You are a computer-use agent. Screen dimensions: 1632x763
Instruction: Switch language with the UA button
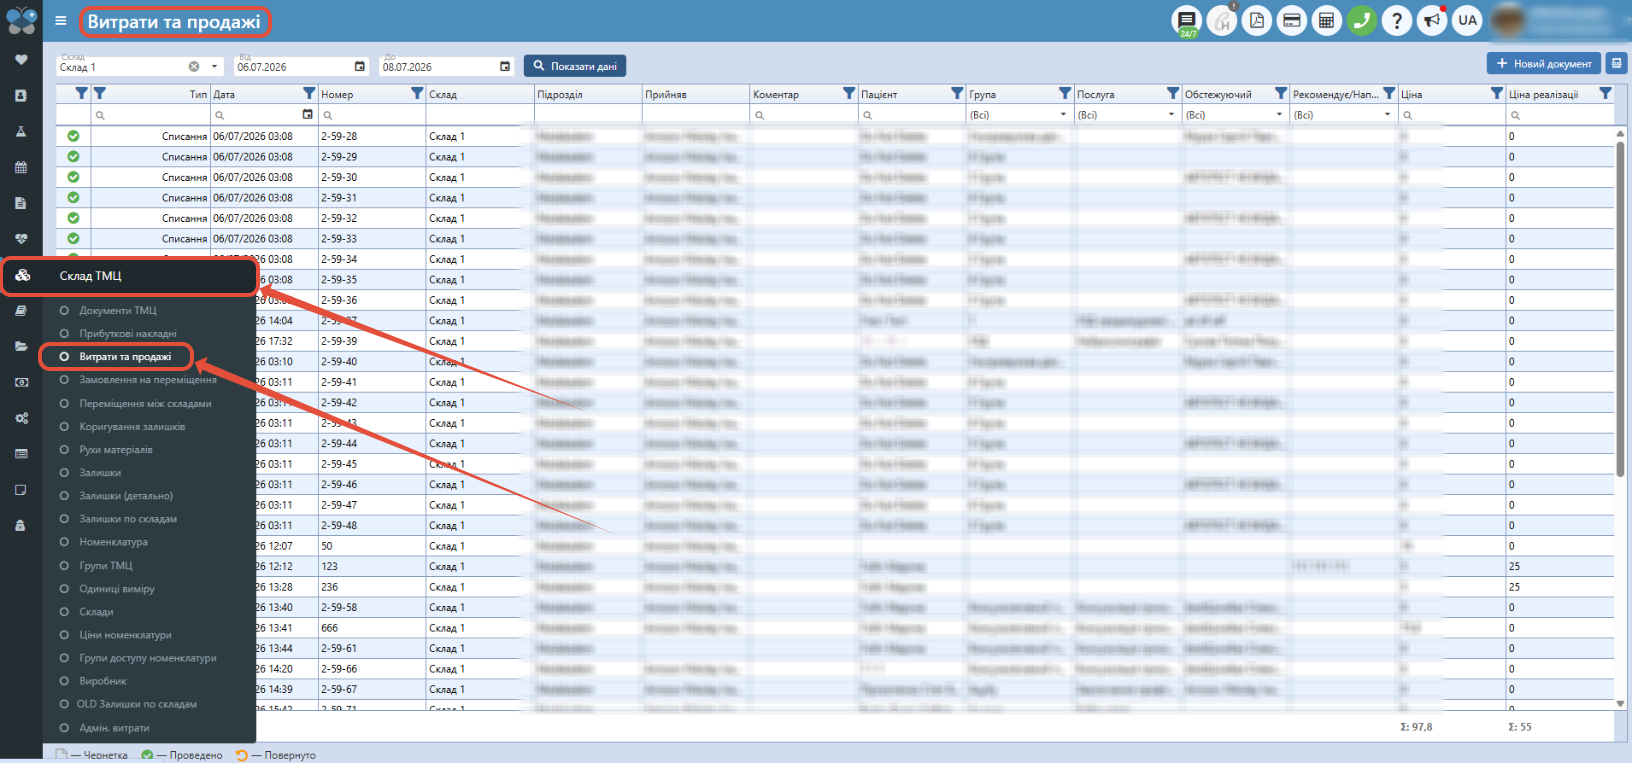coord(1467,20)
